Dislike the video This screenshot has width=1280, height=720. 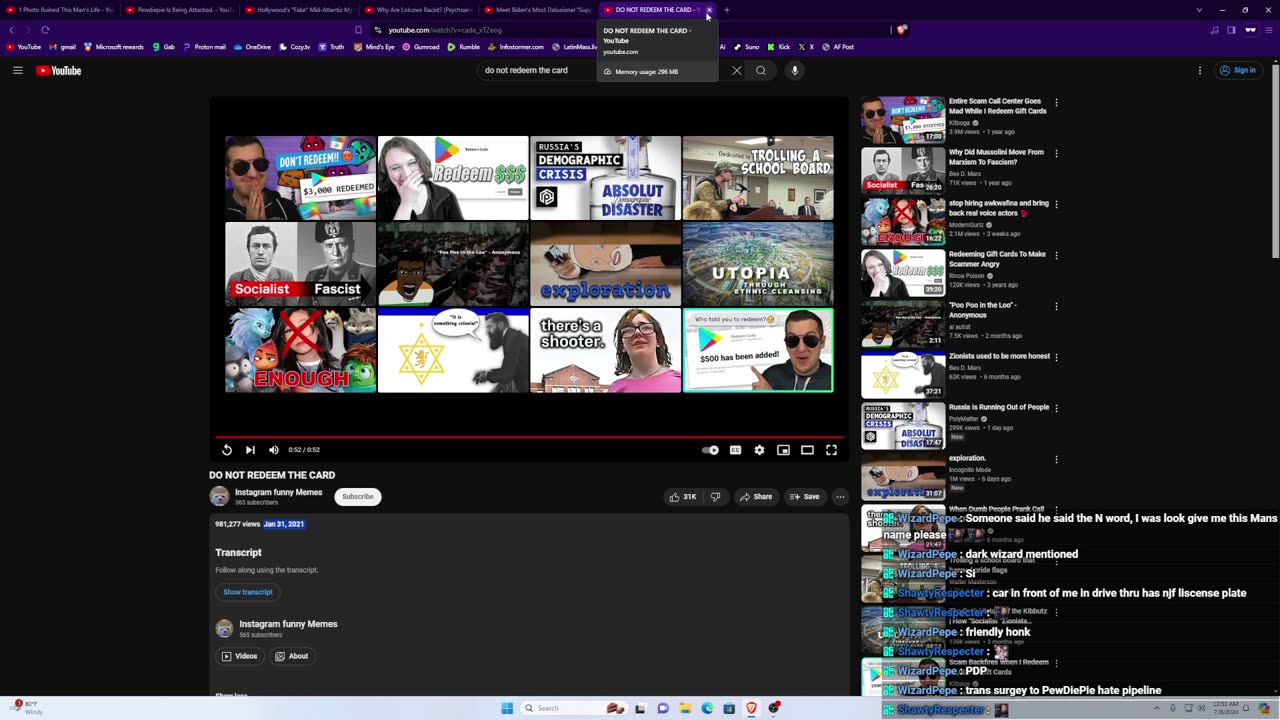click(714, 496)
